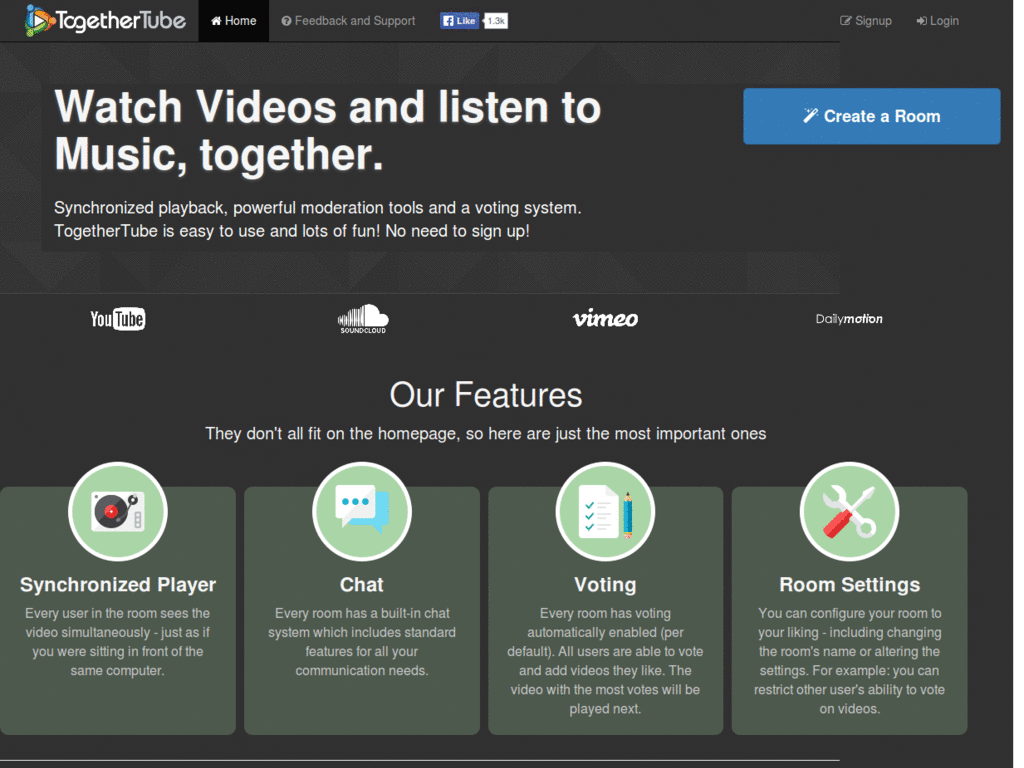Open the Signup page

point(866,20)
